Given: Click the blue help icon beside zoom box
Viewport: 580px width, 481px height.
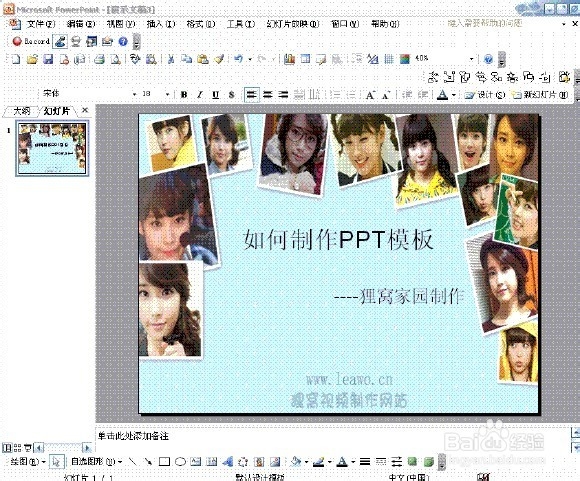Looking at the screenshot, I should coord(488,59).
